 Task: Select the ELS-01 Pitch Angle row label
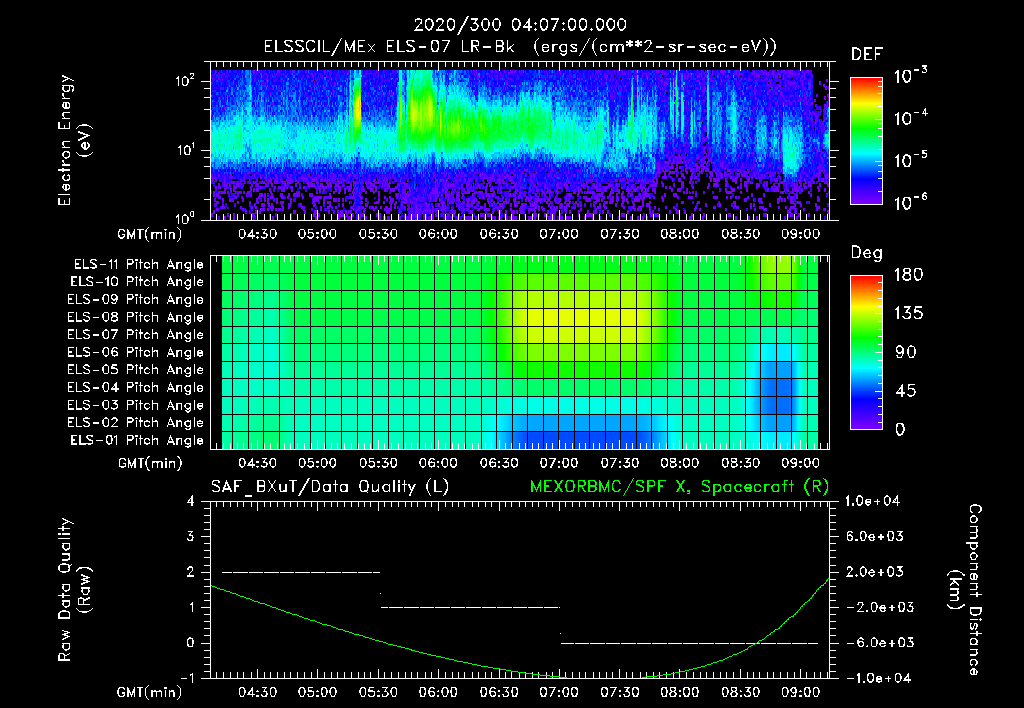(x=136, y=440)
